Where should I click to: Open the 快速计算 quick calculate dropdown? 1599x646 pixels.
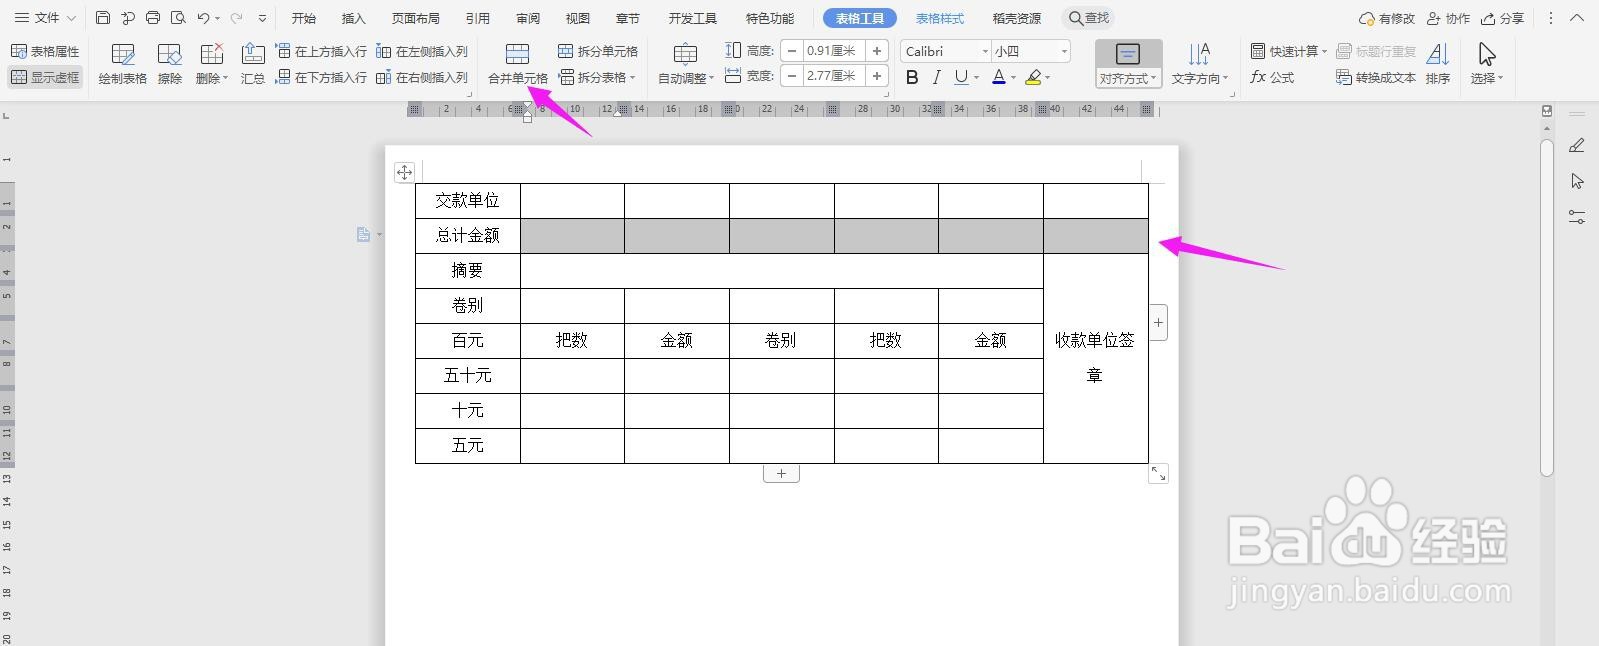[1289, 51]
